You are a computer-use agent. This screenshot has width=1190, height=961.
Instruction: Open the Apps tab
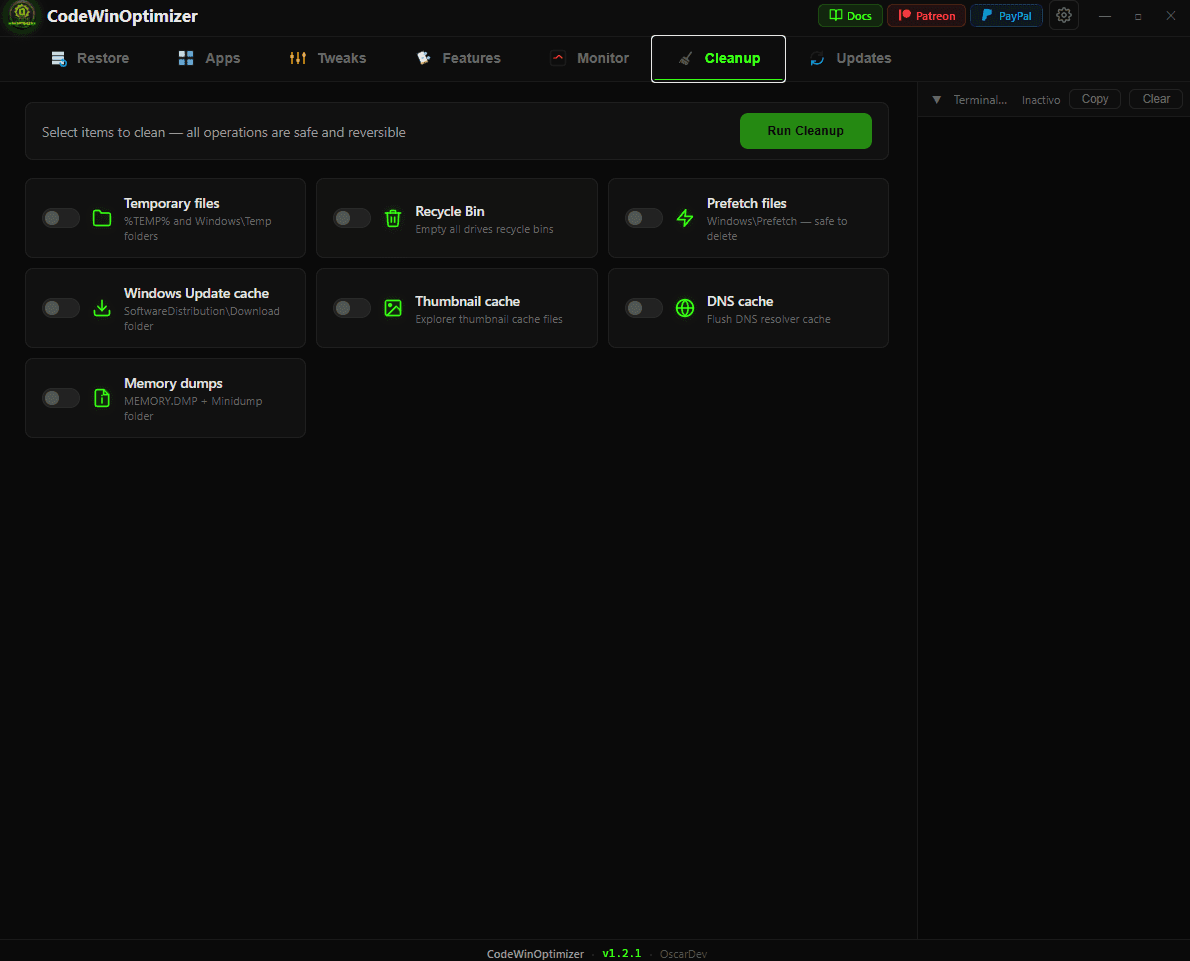(x=209, y=58)
